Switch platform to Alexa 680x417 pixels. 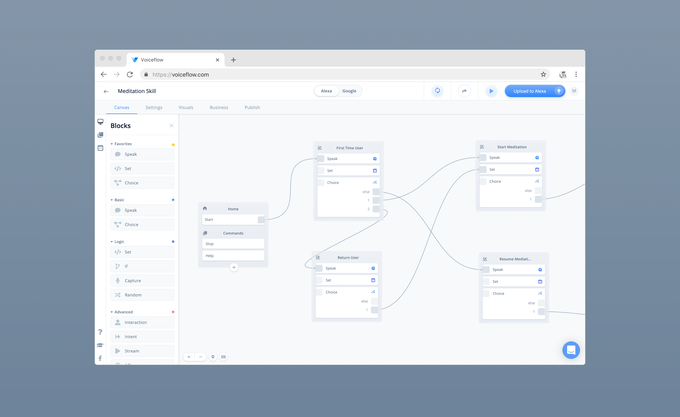[326, 91]
